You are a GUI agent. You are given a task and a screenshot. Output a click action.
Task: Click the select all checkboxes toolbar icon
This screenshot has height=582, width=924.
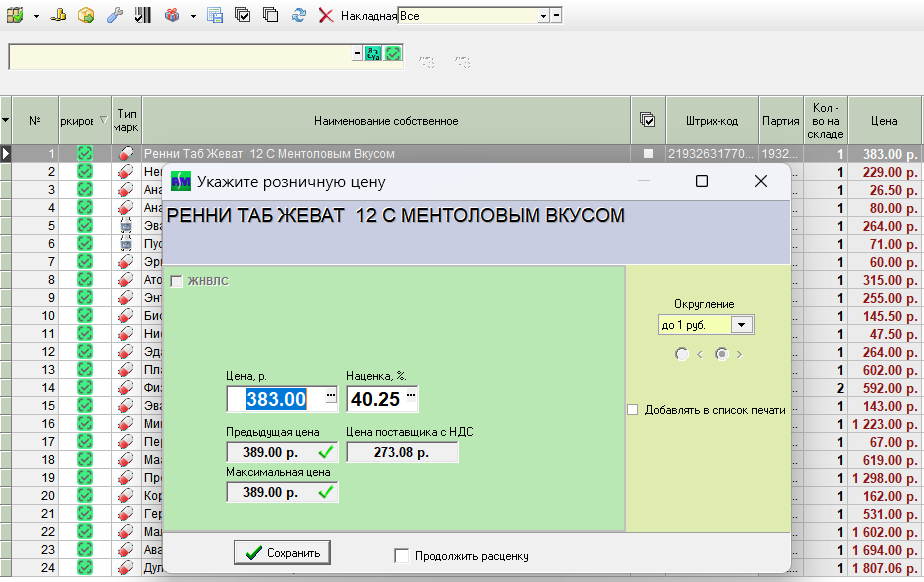pyautogui.click(x=242, y=15)
